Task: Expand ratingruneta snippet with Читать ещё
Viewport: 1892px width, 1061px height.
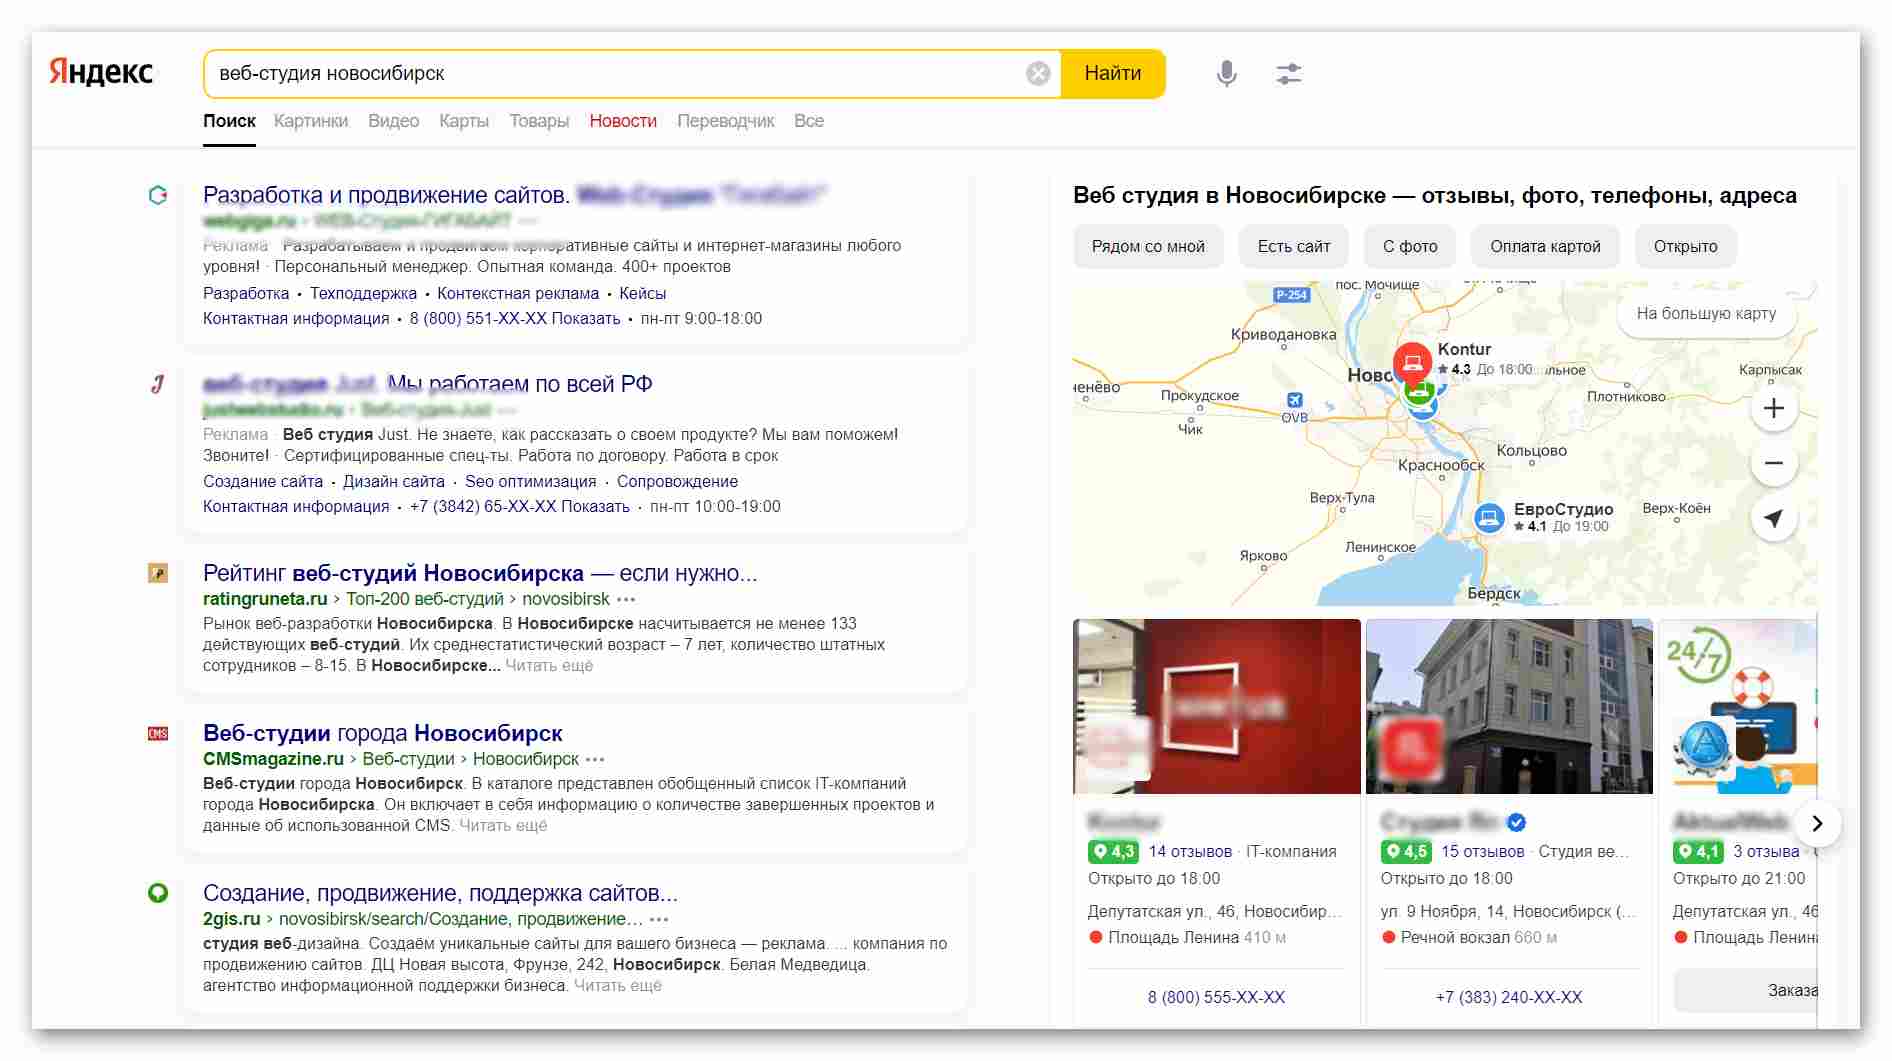Action: (x=549, y=665)
